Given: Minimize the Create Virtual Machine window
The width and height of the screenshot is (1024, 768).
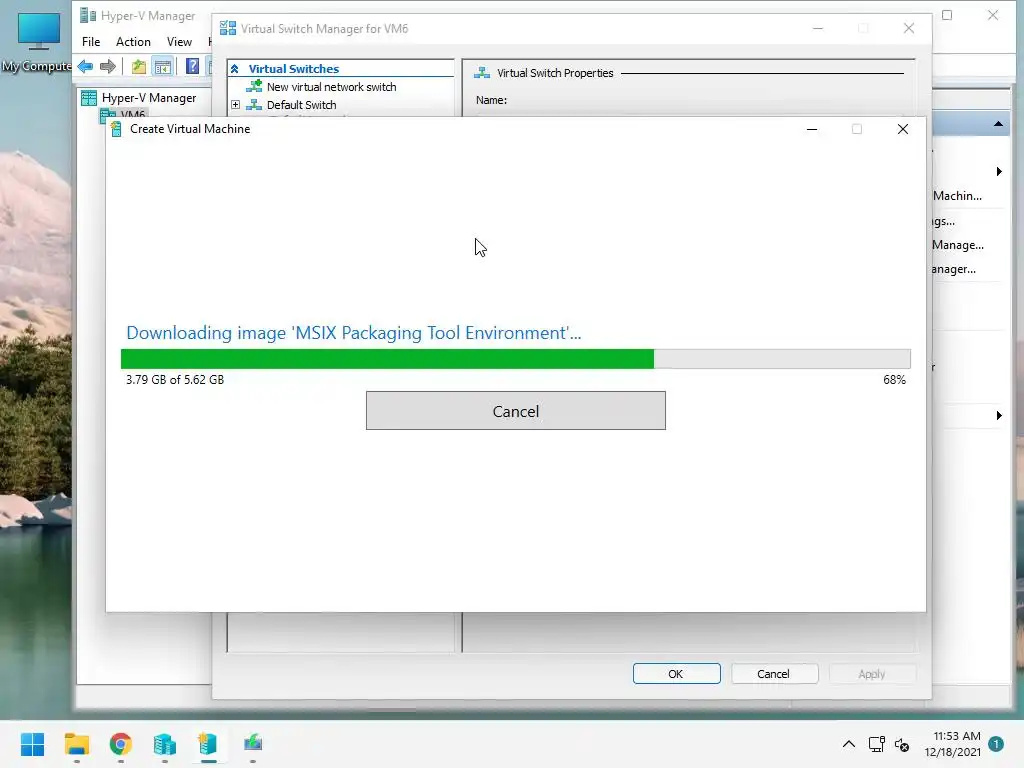Looking at the screenshot, I should pos(812,129).
